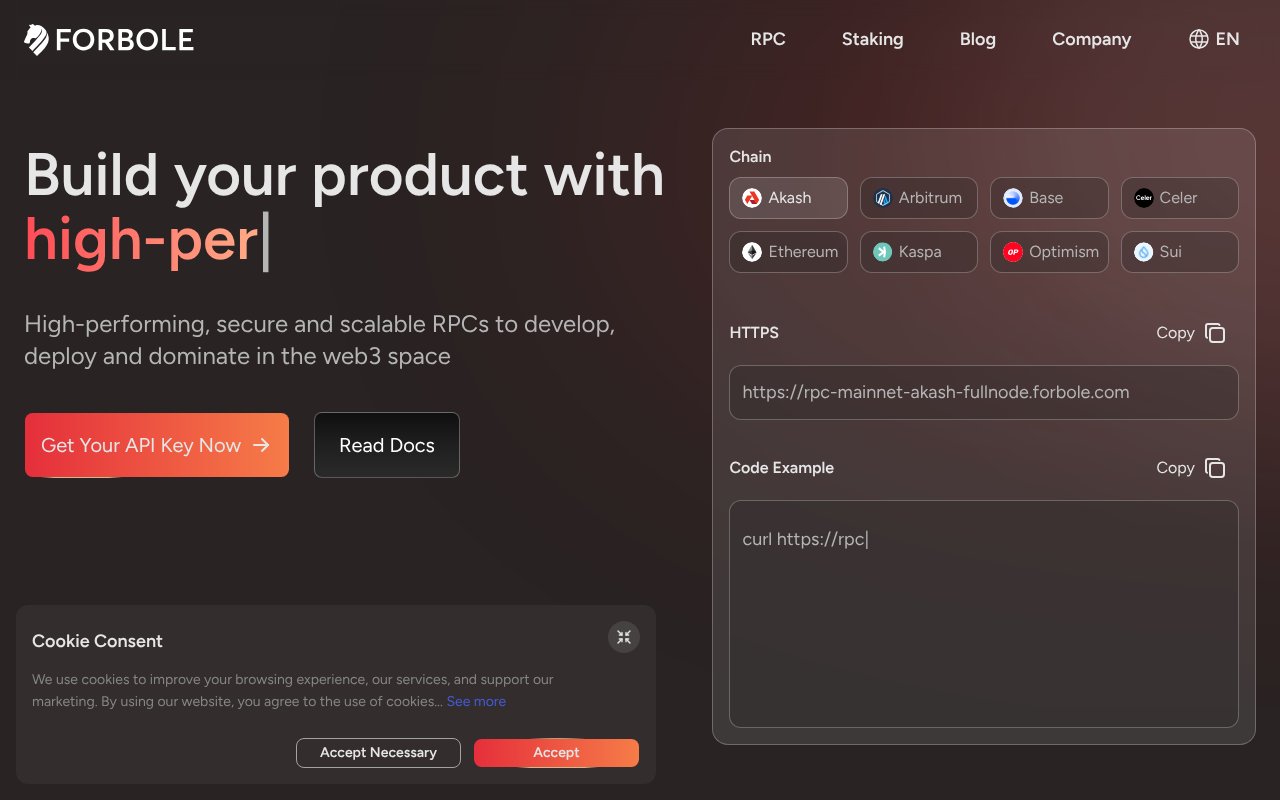Copy the HTTPS endpoint using copy icon
The height and width of the screenshot is (800, 1280).
(x=1215, y=332)
